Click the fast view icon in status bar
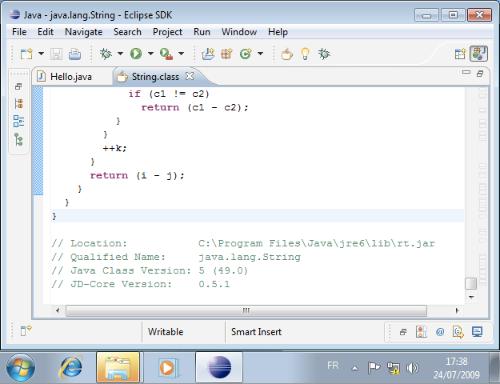500x384 pixels. coord(26,331)
